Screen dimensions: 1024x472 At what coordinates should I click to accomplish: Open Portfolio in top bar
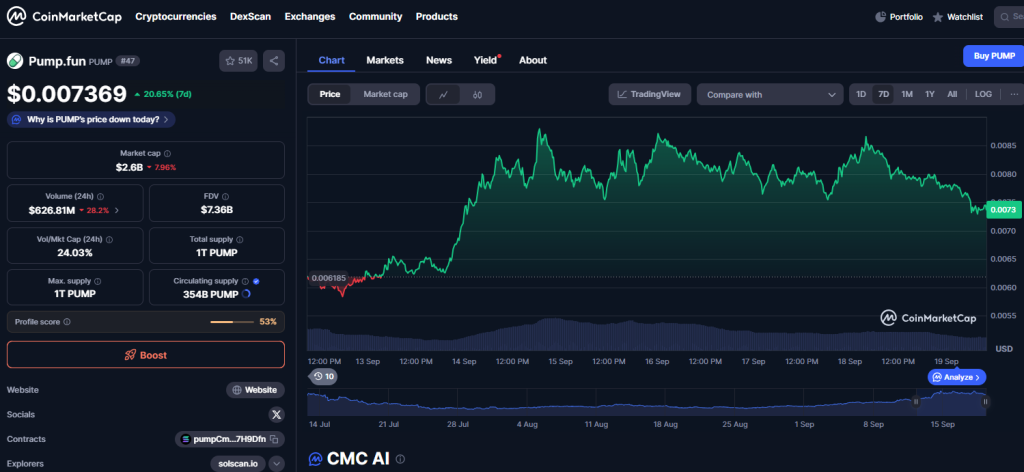tap(899, 17)
